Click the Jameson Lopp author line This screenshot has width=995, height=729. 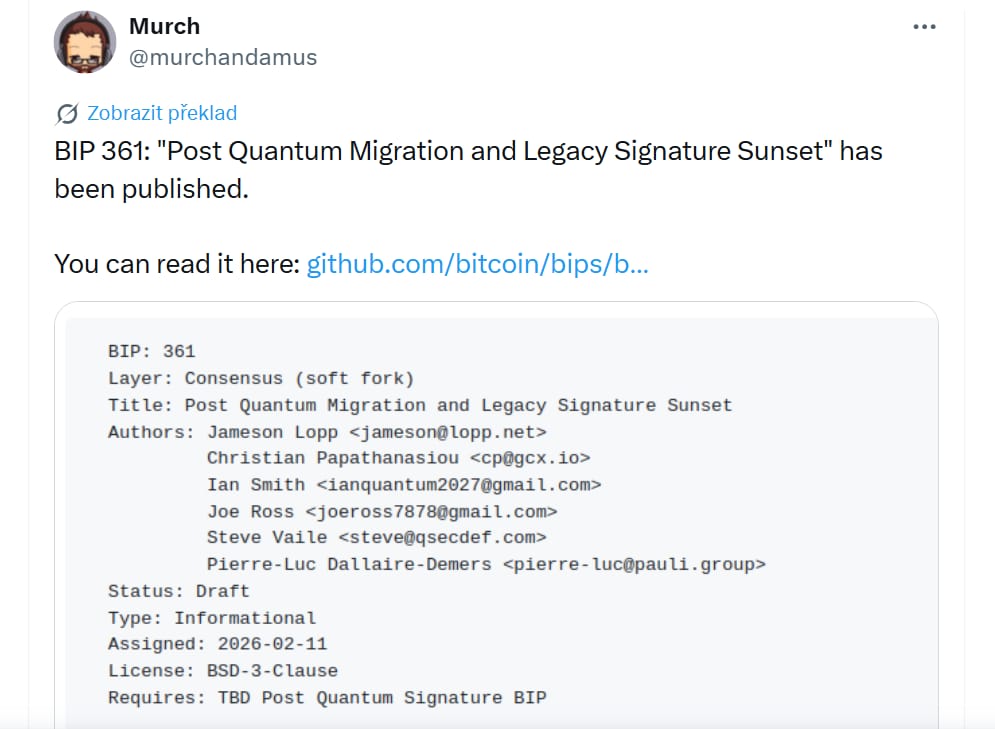pos(327,432)
